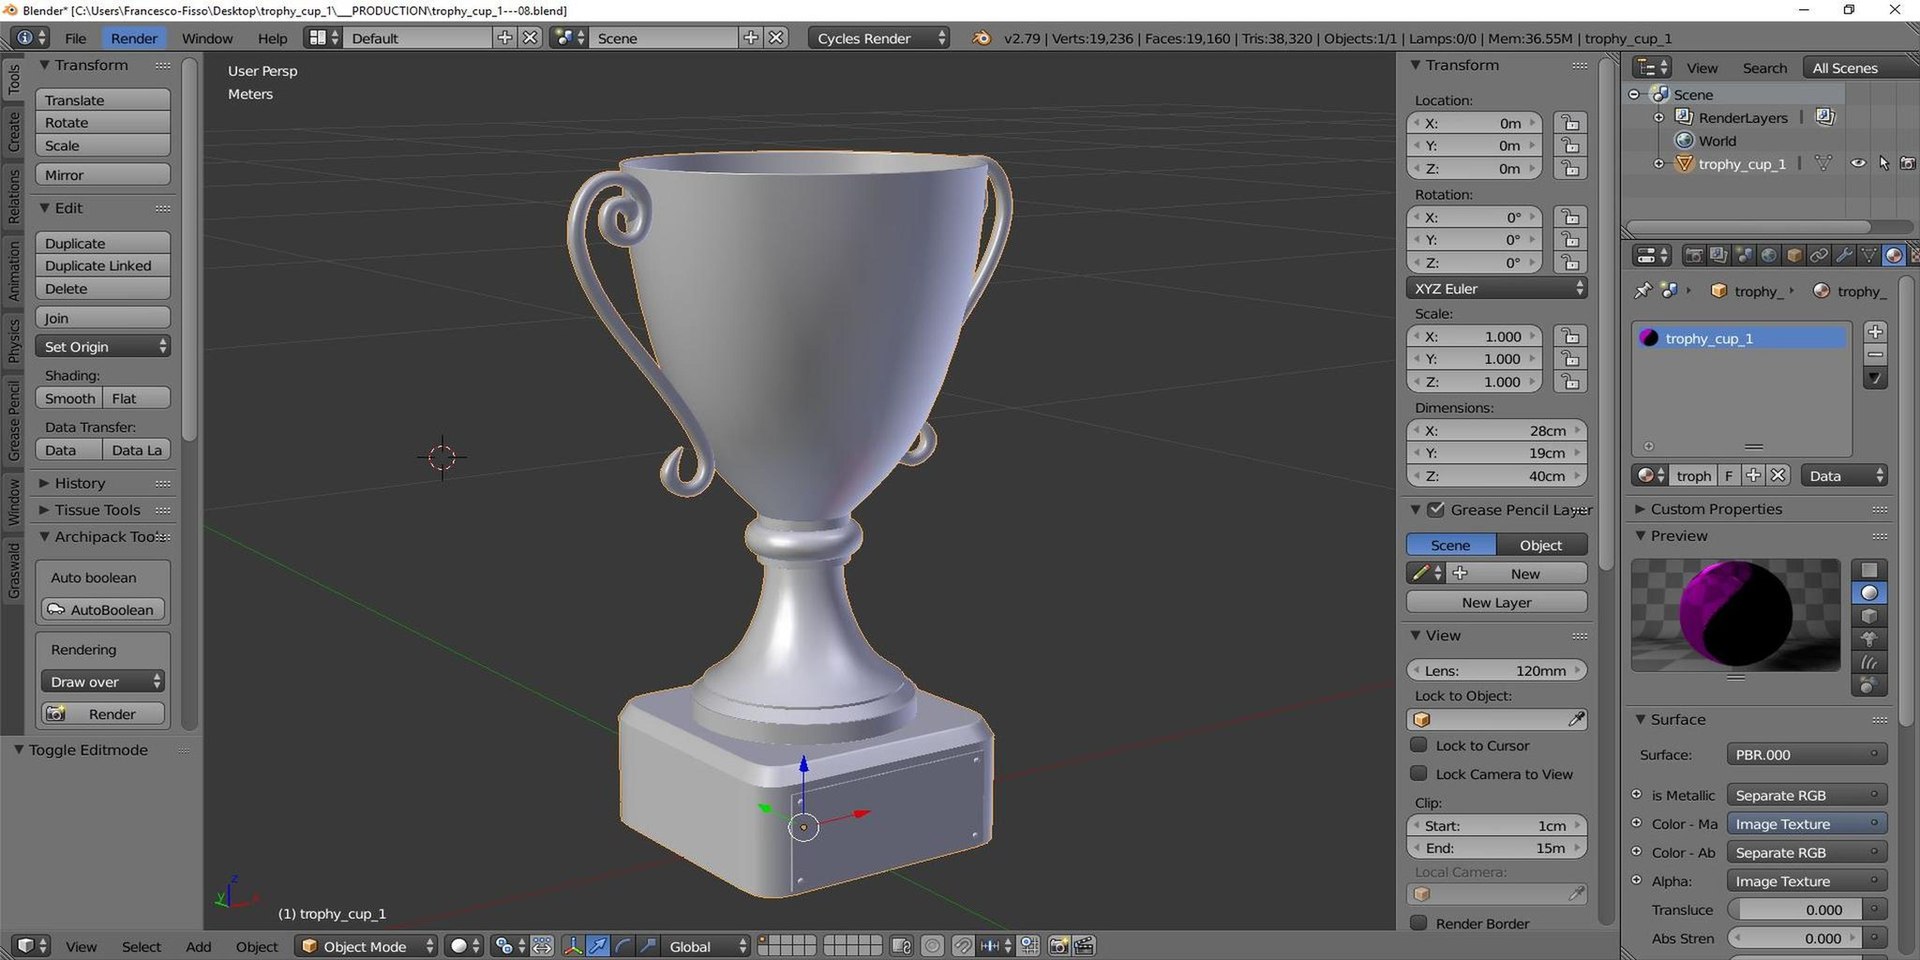
Task: Click the OpenGL render image camera icon
Action: 1059,946
